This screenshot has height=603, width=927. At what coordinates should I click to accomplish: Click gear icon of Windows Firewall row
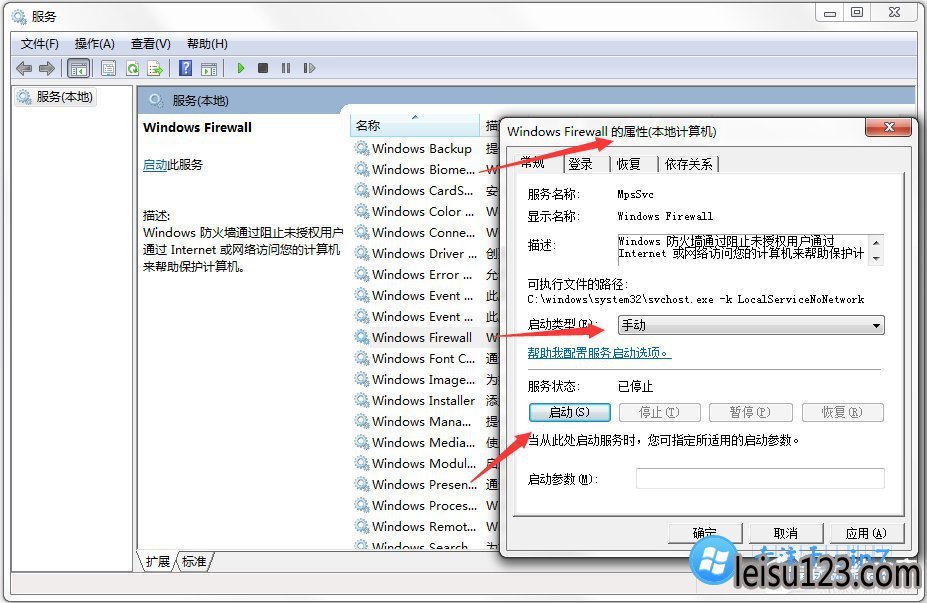point(362,337)
